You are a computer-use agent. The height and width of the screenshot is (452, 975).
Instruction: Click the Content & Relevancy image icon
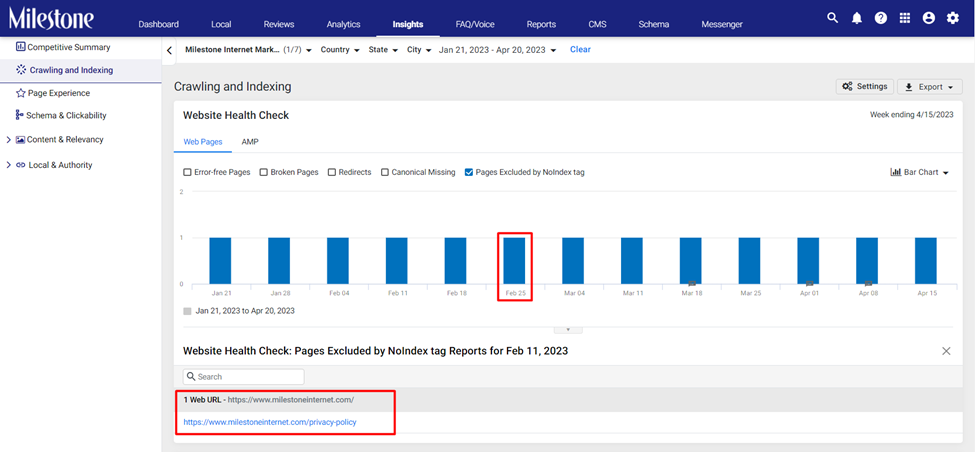21,140
